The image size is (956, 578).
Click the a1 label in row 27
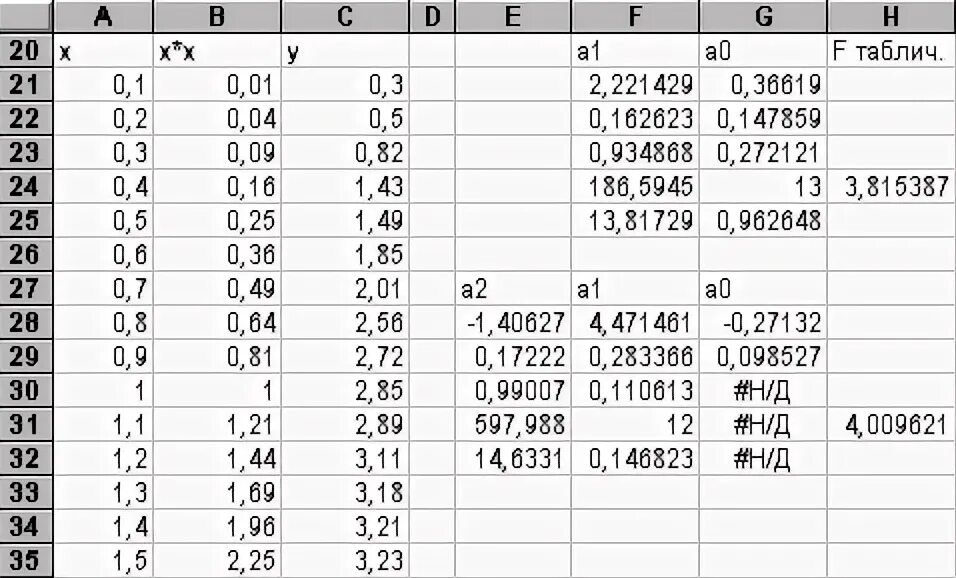(x=635, y=288)
